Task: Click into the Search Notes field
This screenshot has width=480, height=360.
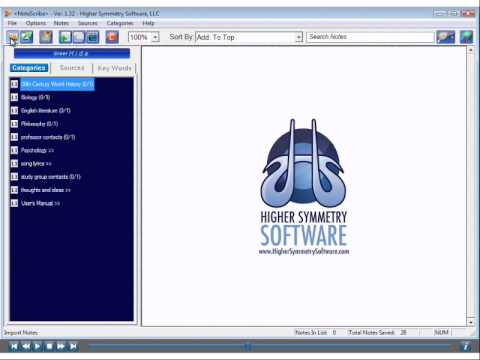Action: 370,37
